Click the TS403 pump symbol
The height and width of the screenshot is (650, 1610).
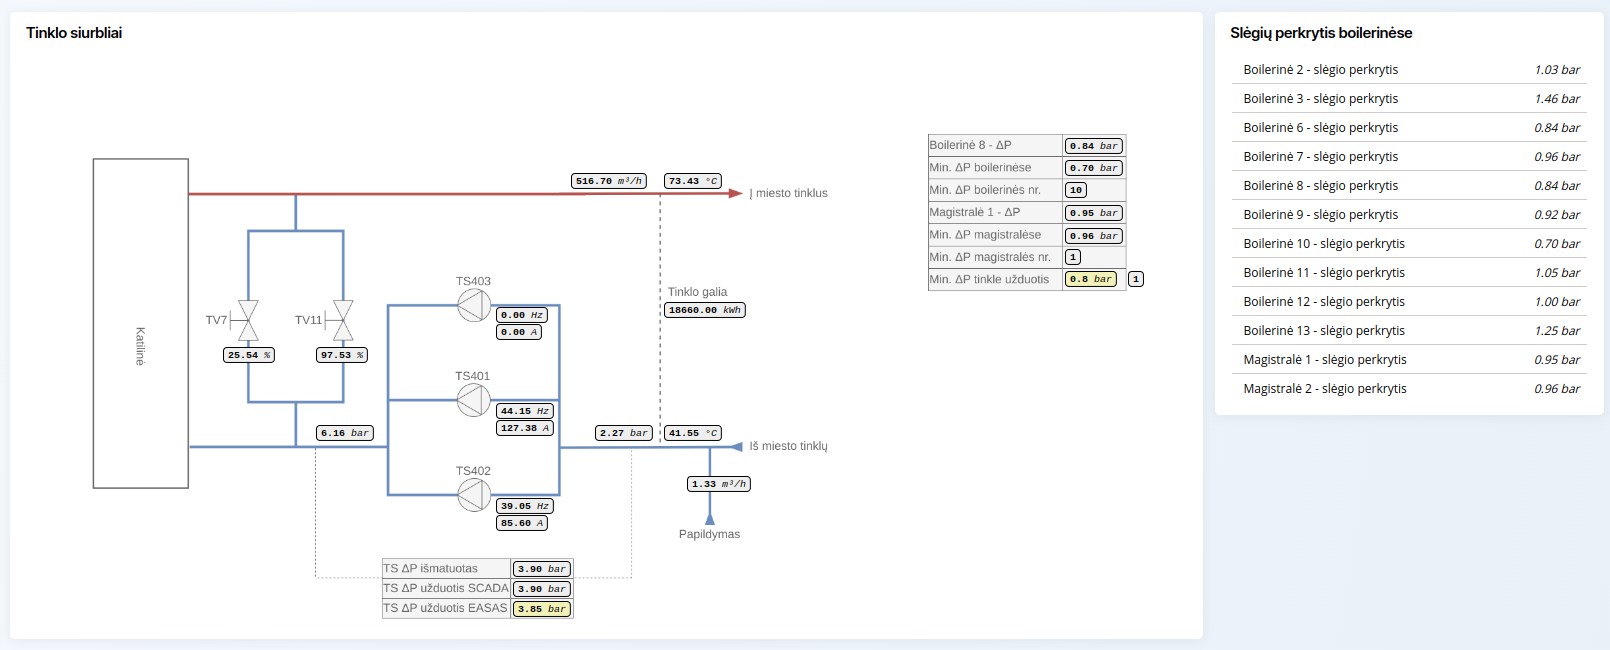click(474, 305)
